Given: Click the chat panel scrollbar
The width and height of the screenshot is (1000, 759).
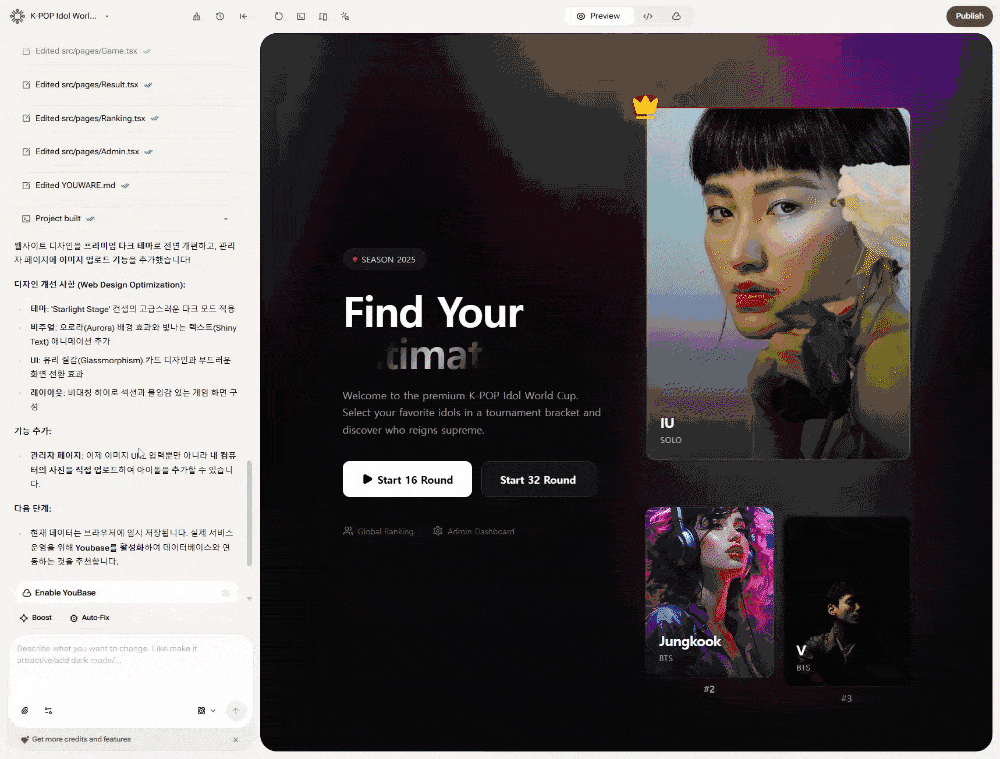Looking at the screenshot, I should click(x=249, y=513).
